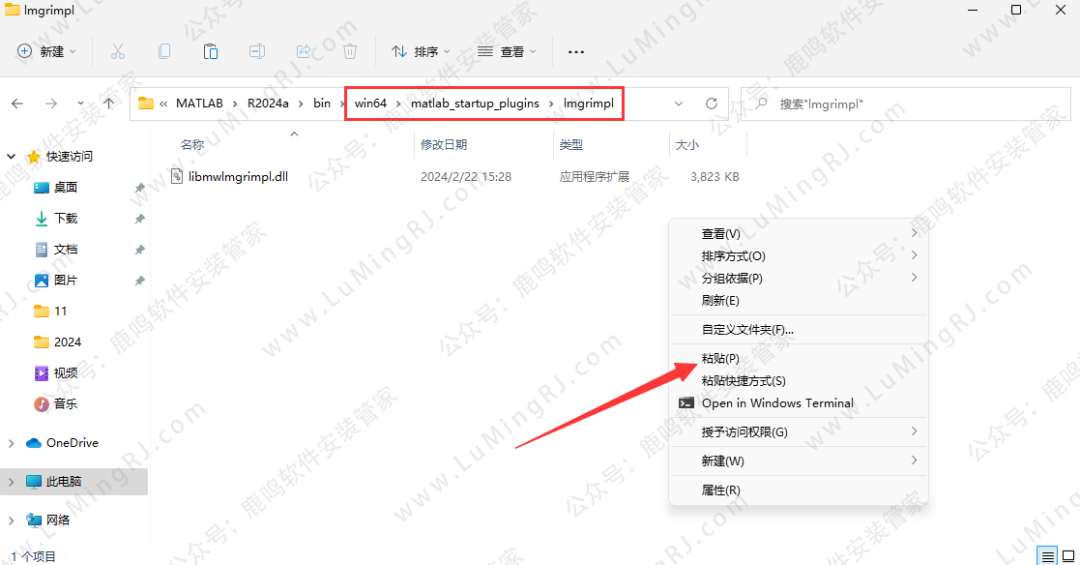Navigate to bin breadcrumb segment
This screenshot has height=565, width=1080.
322,103
